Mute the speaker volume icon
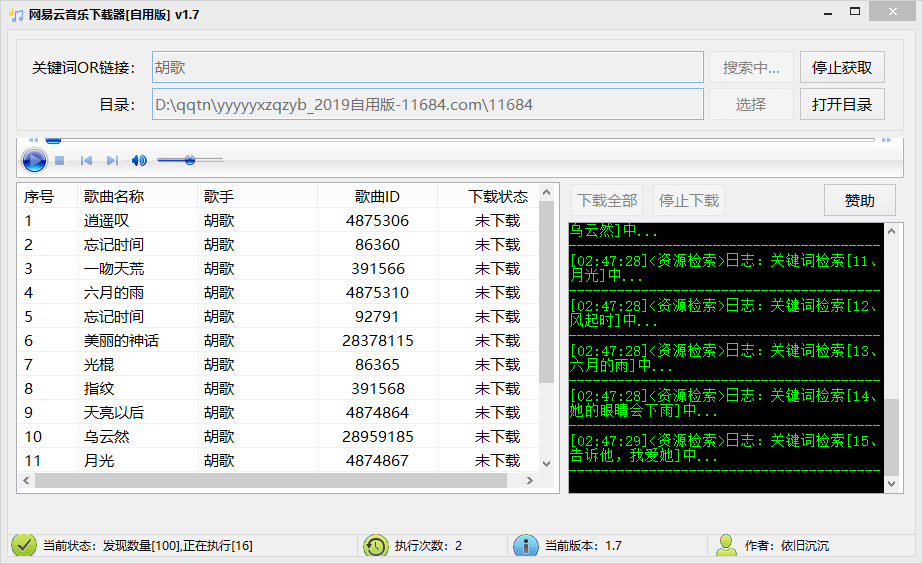 (139, 160)
